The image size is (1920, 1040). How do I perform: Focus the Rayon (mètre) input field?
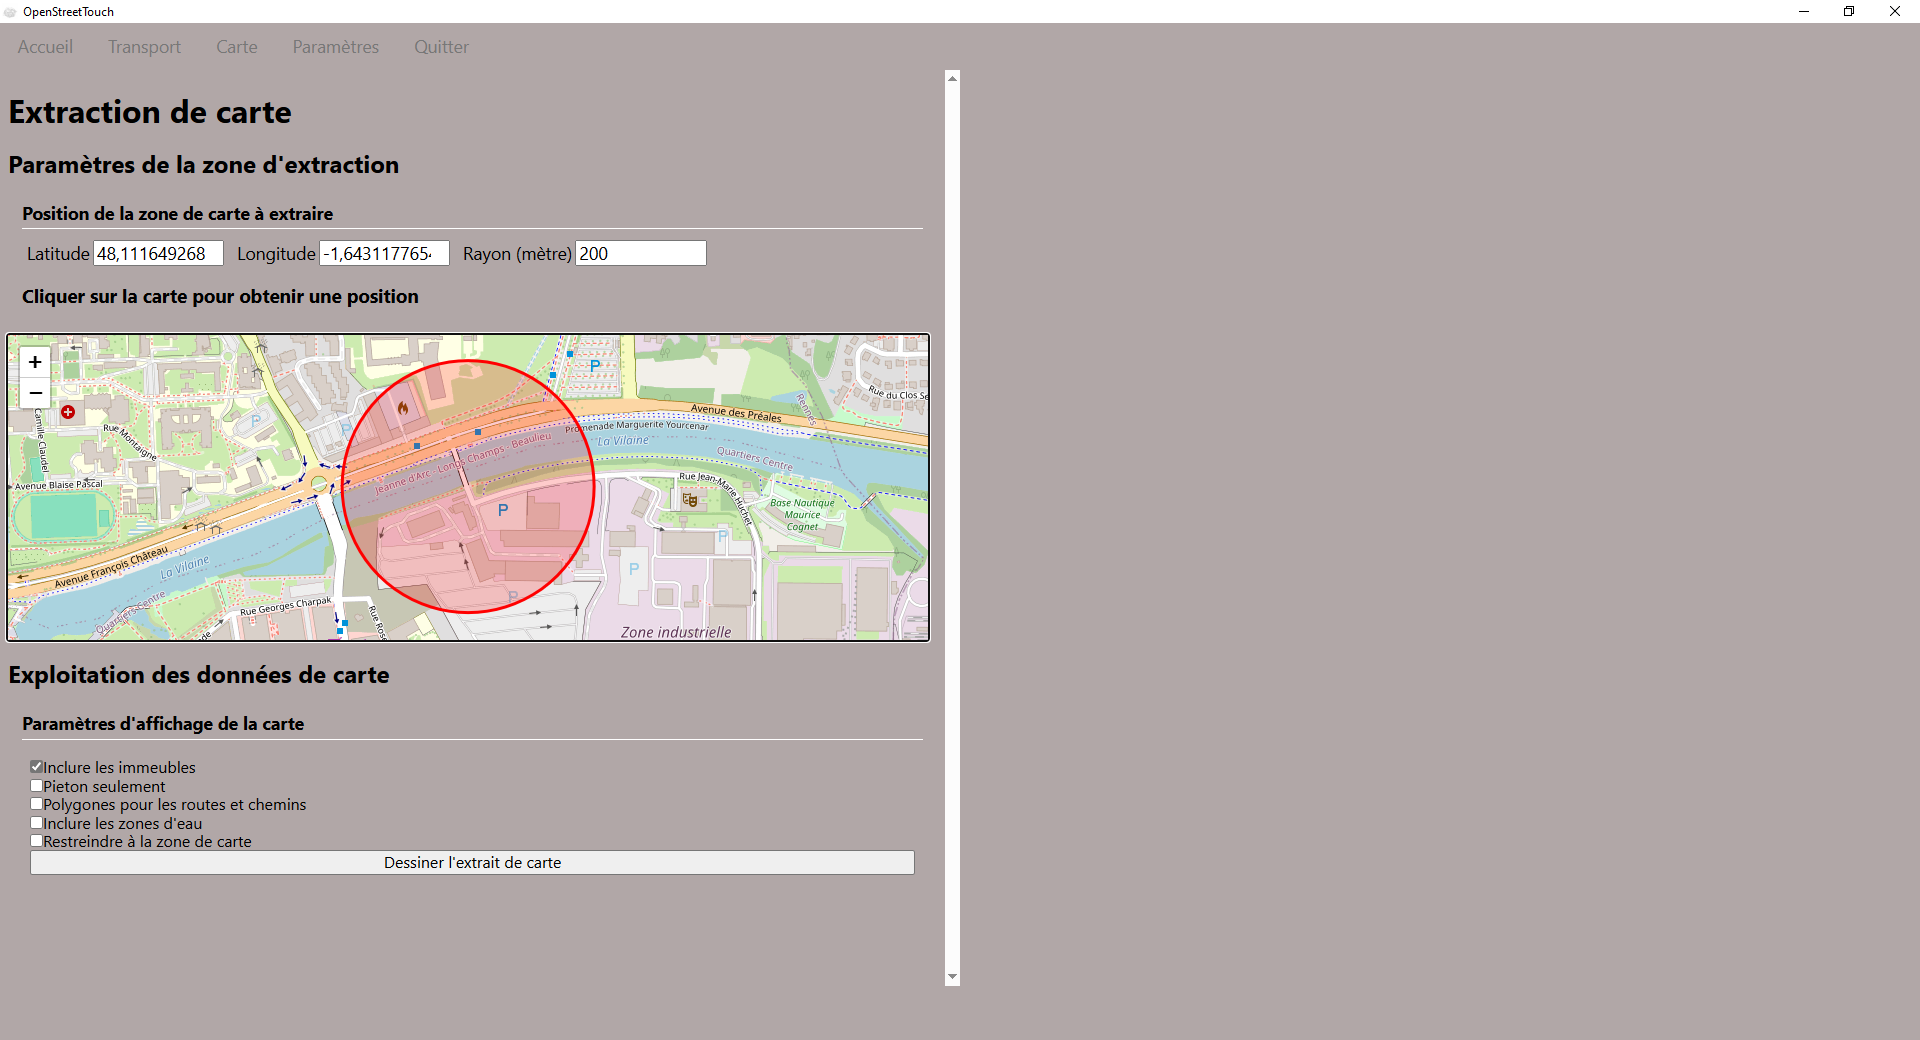[641, 254]
